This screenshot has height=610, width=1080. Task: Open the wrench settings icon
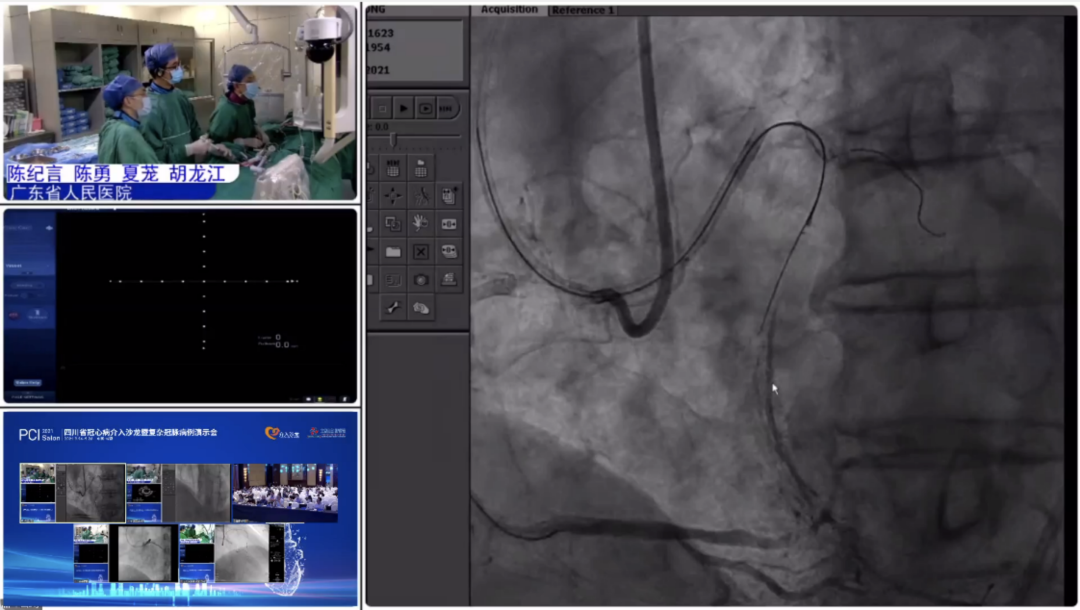pyautogui.click(x=393, y=308)
